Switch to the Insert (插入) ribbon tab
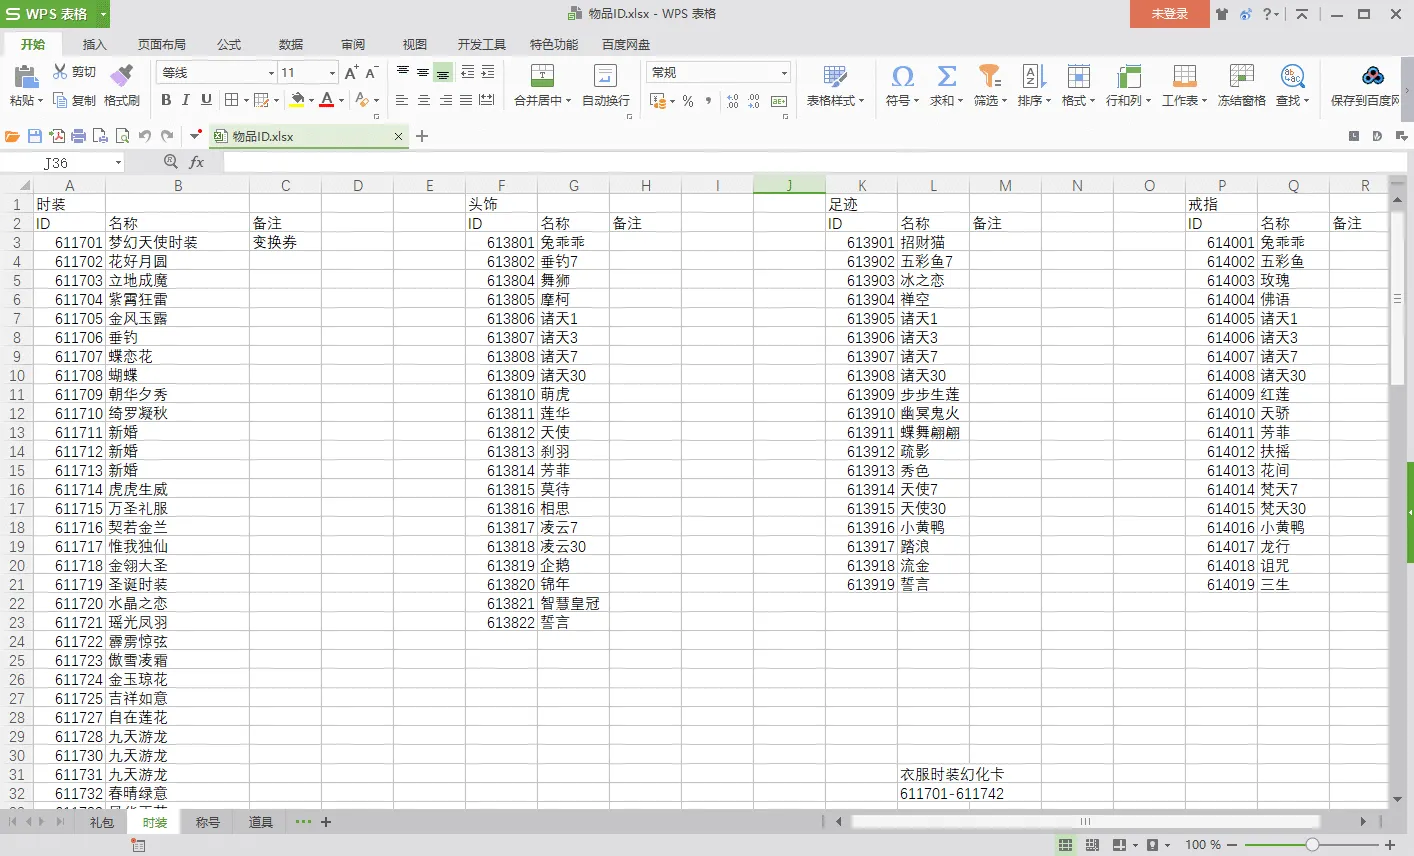This screenshot has width=1414, height=856. coord(94,44)
